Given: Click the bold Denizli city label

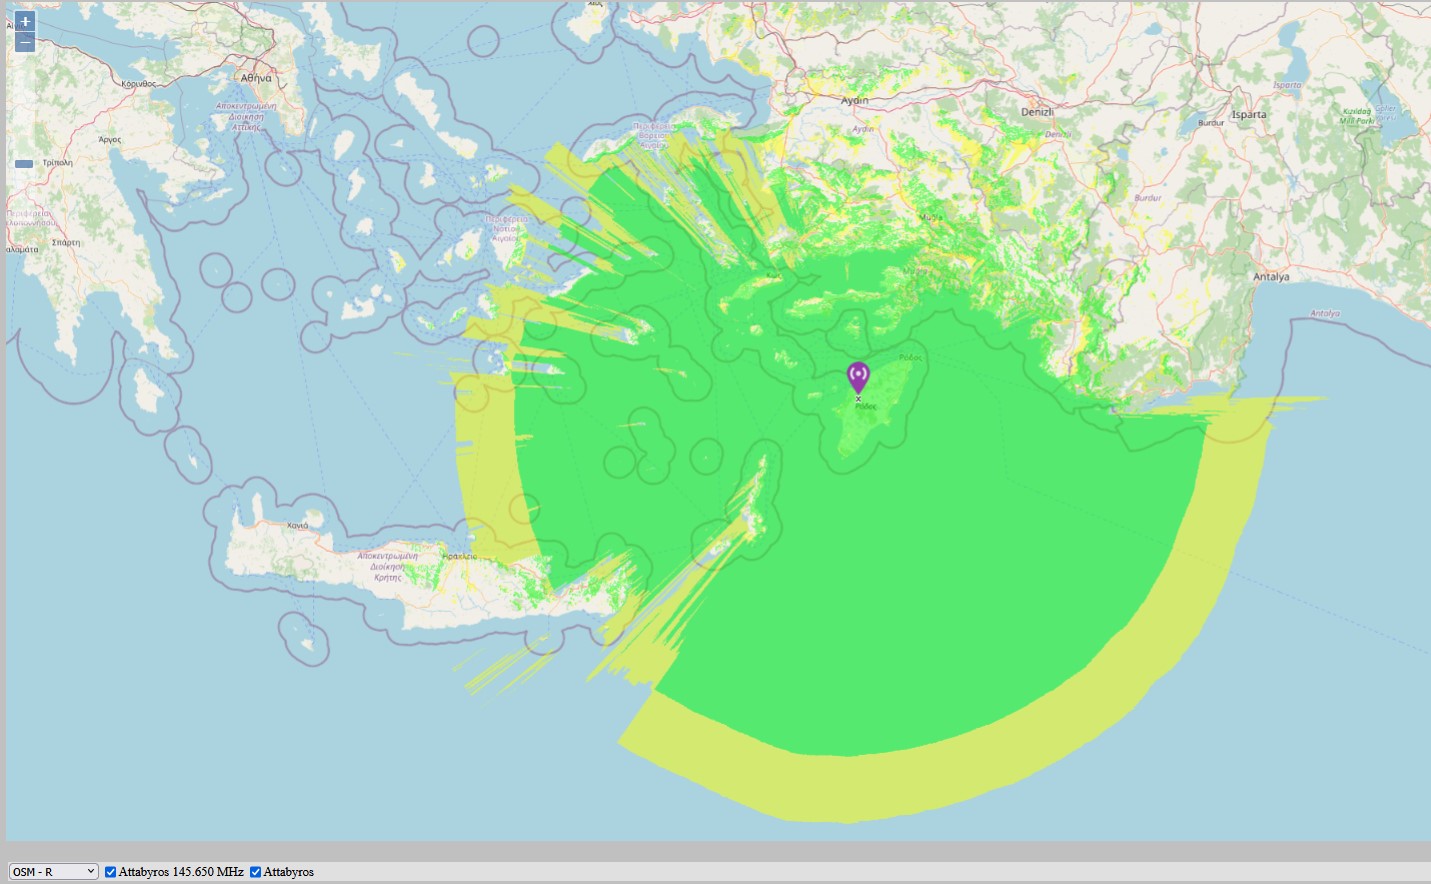Looking at the screenshot, I should point(1037,112).
